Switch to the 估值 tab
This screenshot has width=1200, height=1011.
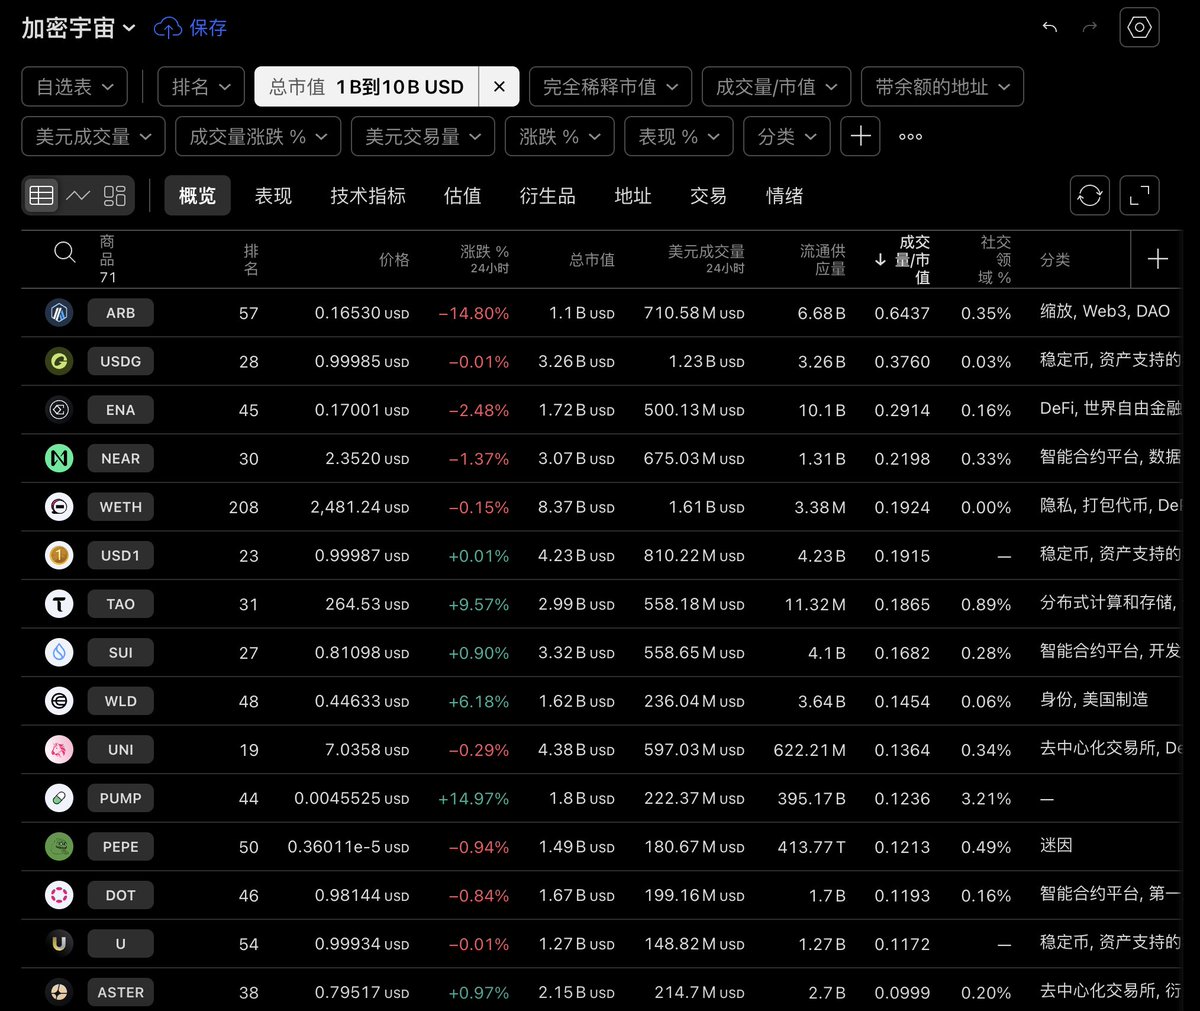click(x=462, y=196)
